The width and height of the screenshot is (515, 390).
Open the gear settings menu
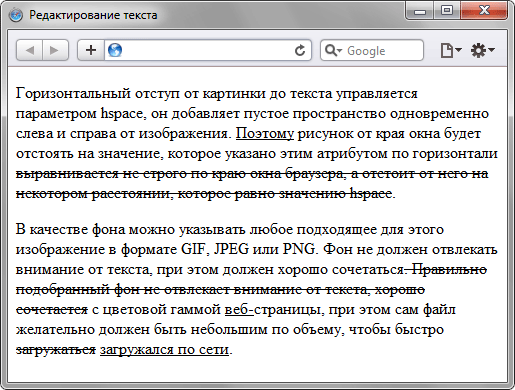coord(482,50)
